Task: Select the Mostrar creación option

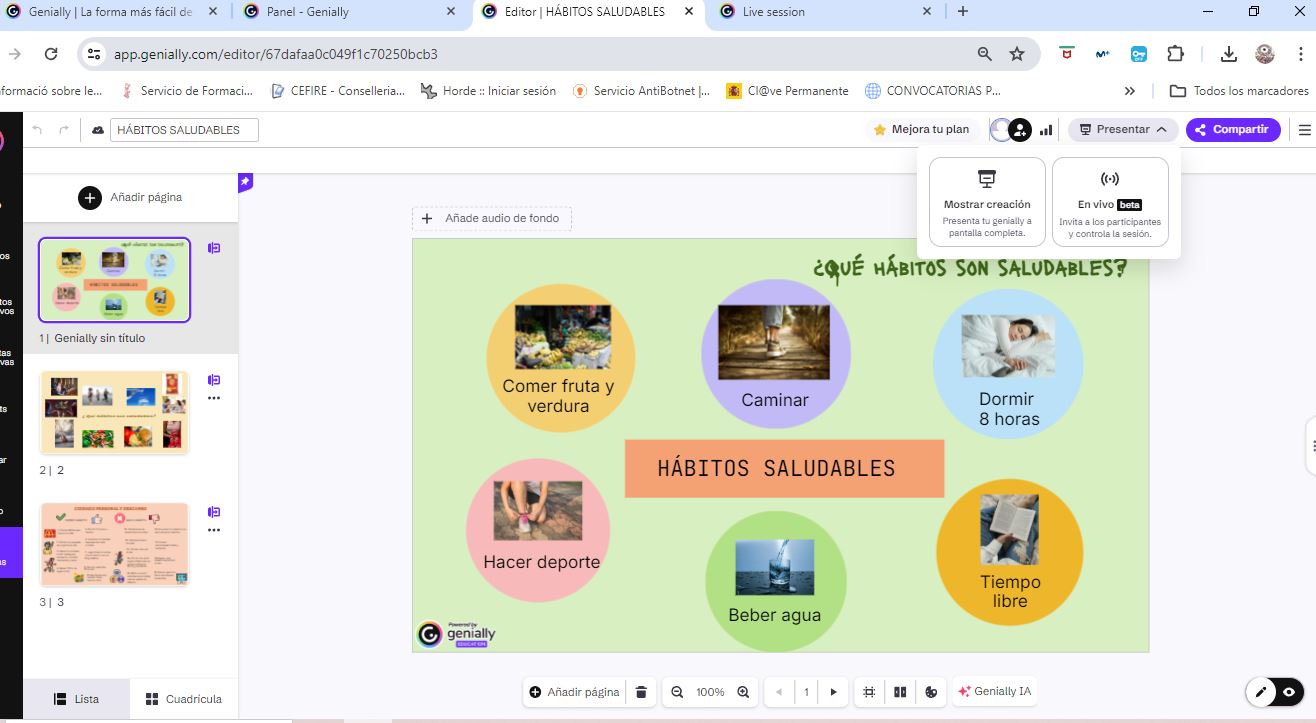Action: (x=987, y=201)
